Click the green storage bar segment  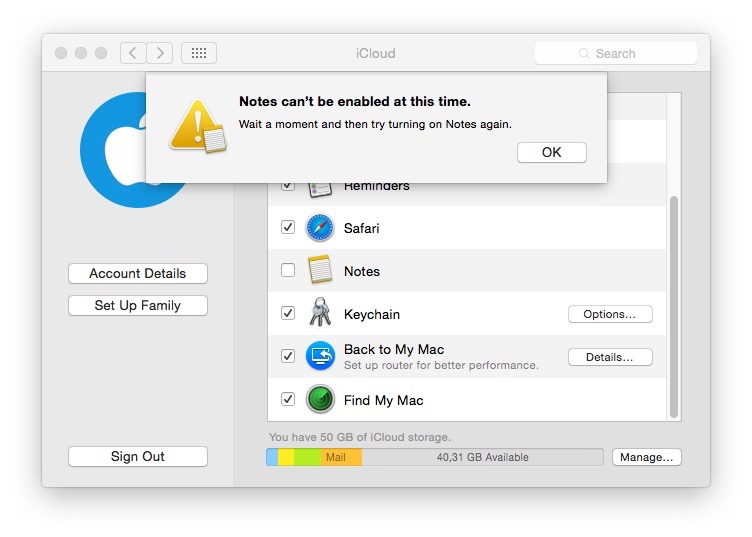tap(307, 457)
